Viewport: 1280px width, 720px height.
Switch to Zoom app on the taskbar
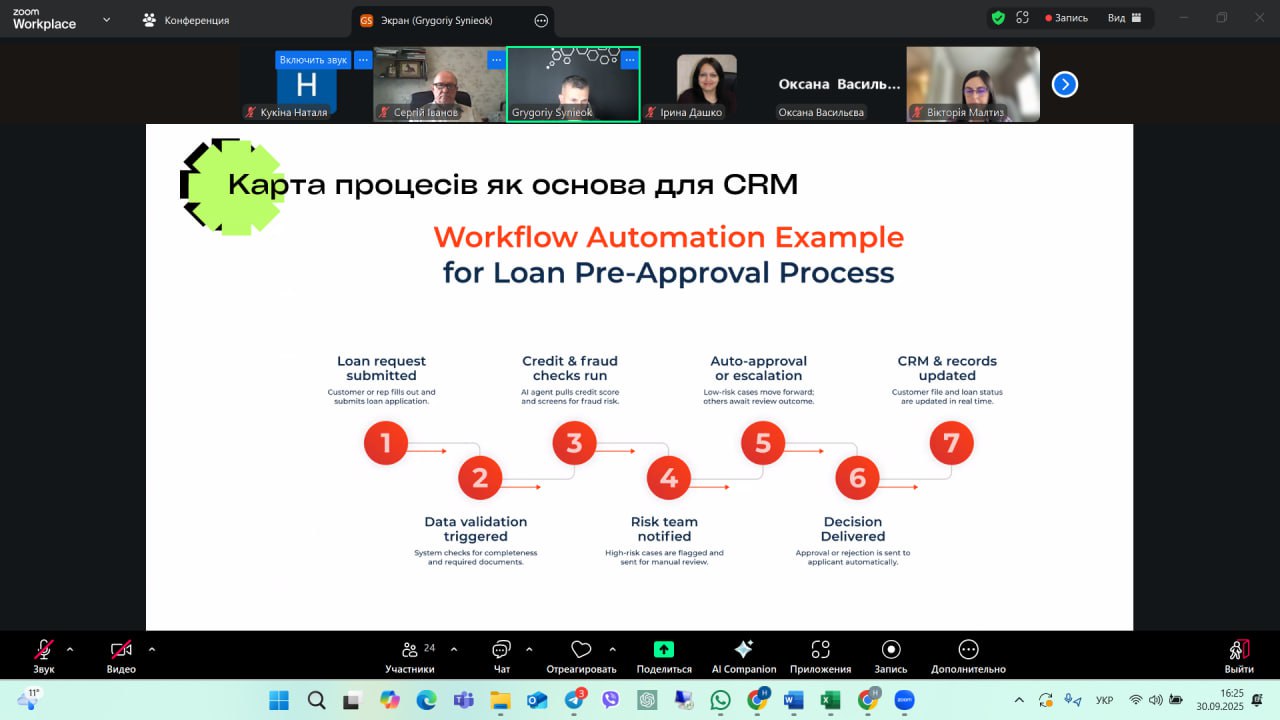(x=904, y=700)
